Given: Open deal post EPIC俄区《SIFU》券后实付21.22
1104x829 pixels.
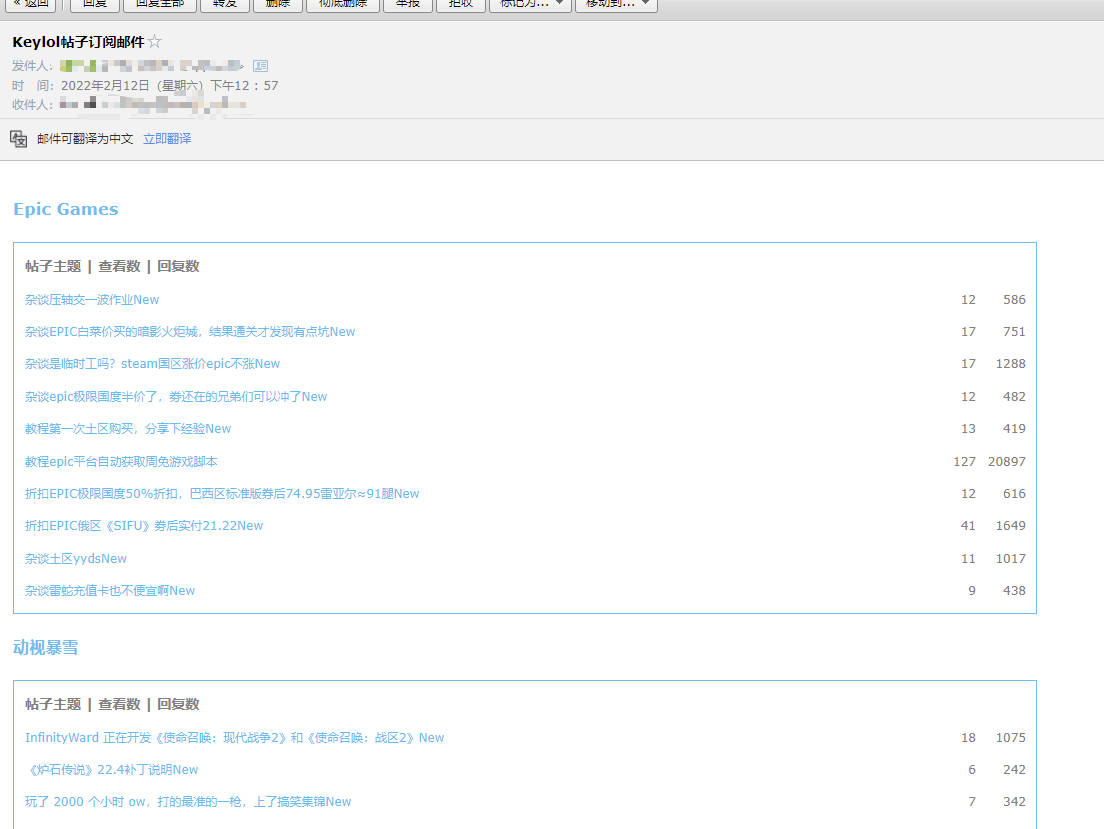Looking at the screenshot, I should point(144,525).
